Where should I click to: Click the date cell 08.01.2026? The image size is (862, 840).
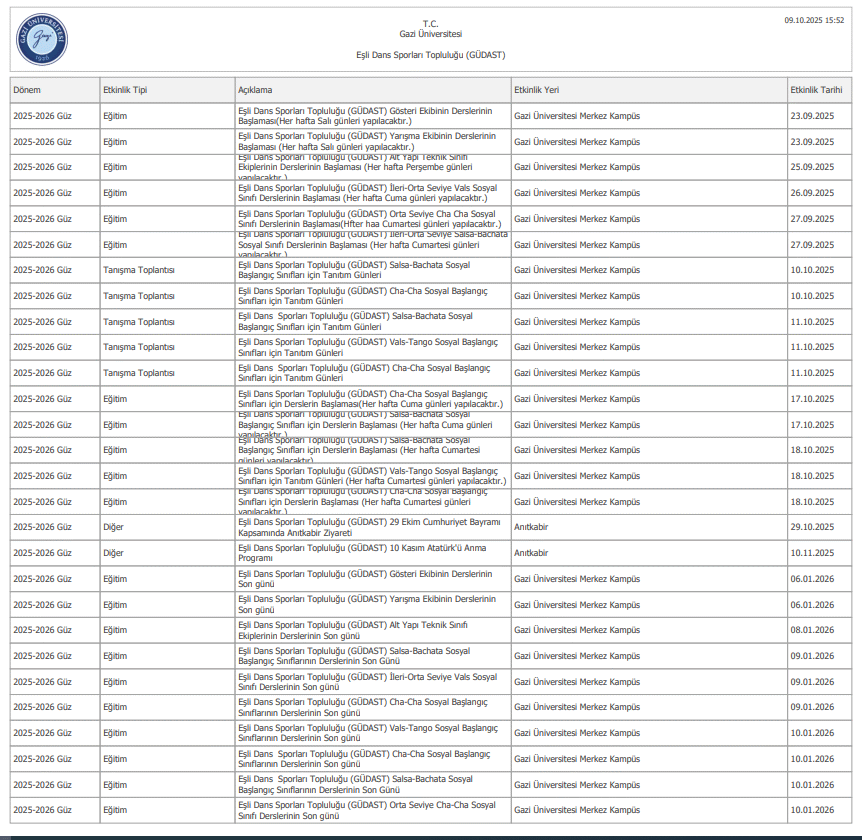coord(811,630)
